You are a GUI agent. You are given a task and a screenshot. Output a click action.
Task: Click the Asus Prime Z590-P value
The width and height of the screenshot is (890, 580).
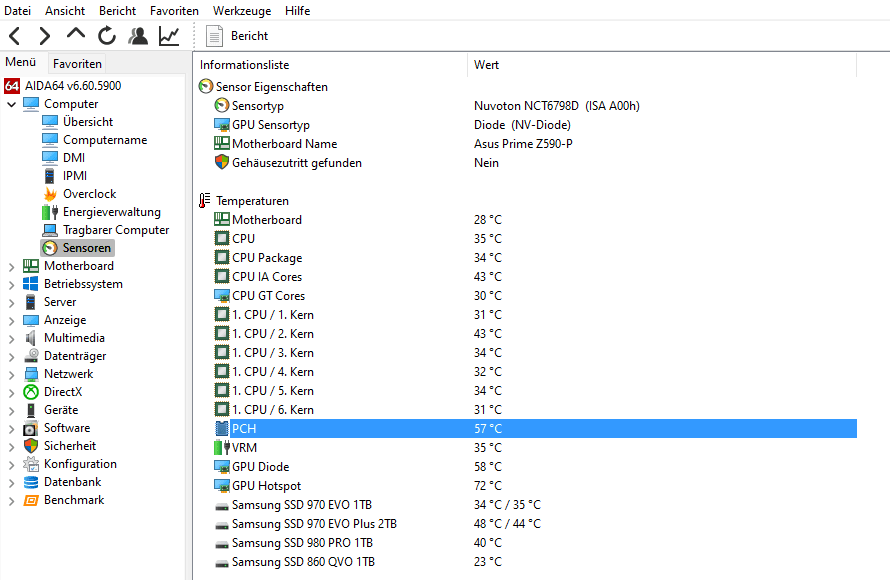point(523,144)
